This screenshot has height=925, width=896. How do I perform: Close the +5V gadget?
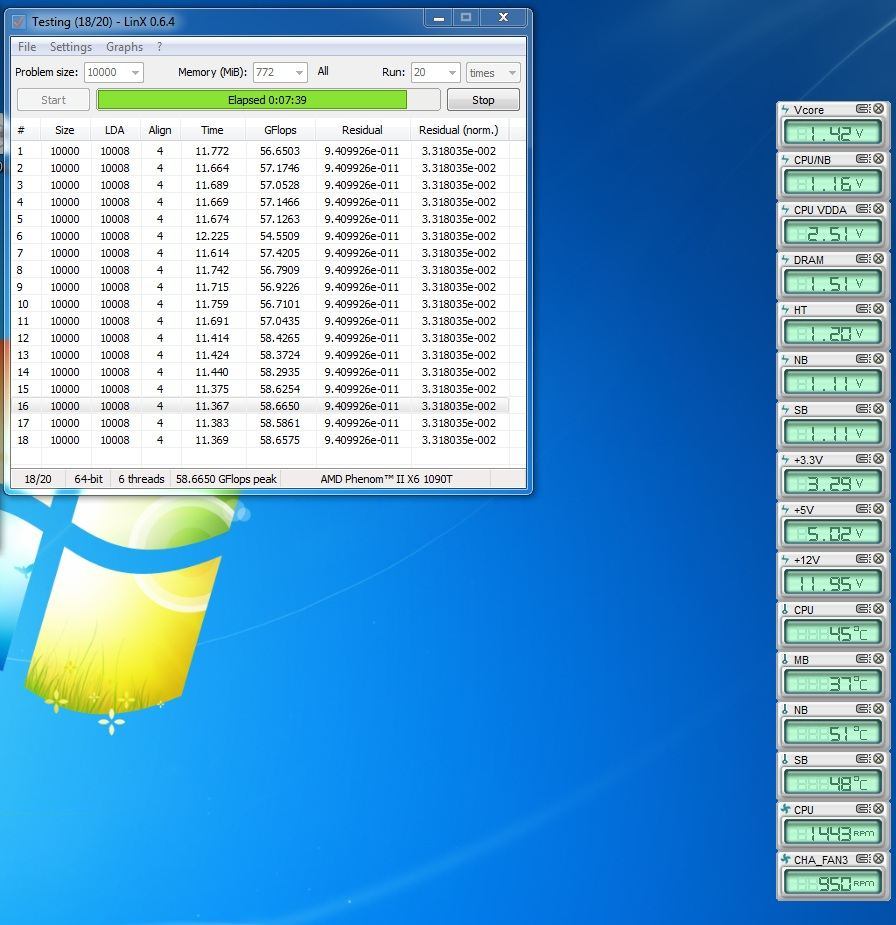click(878, 509)
